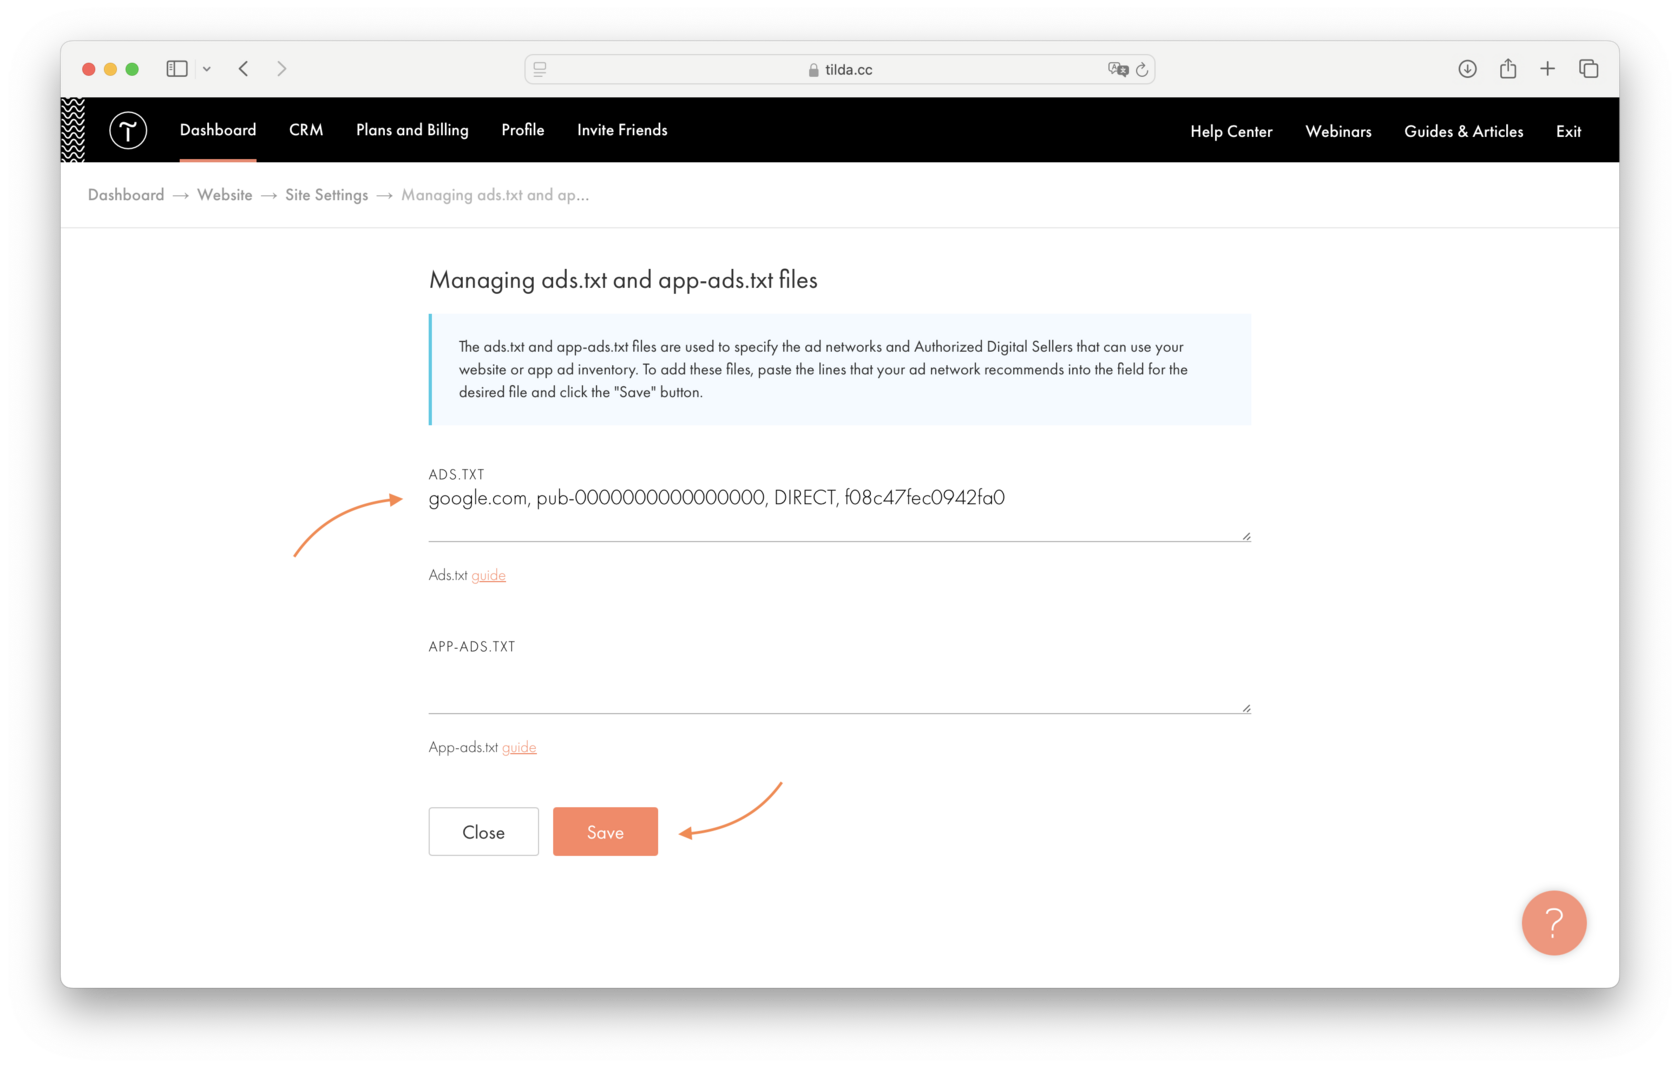This screenshot has width=1680, height=1068.
Task: Click the yellow minimize traffic light
Action: 111,69
